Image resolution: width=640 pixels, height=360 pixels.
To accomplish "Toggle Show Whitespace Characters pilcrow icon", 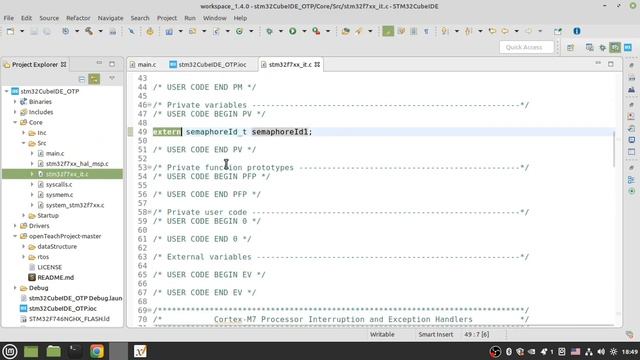I will [x=426, y=31].
